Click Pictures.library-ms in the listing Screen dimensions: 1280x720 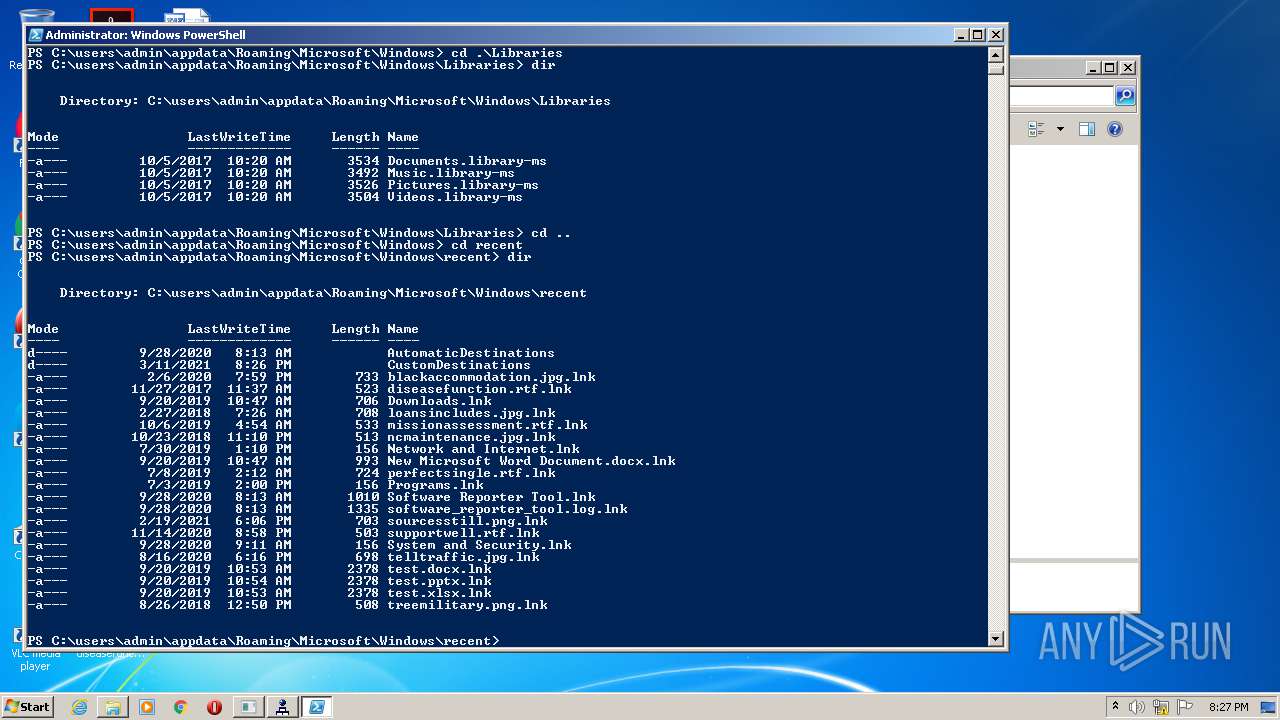(463, 185)
